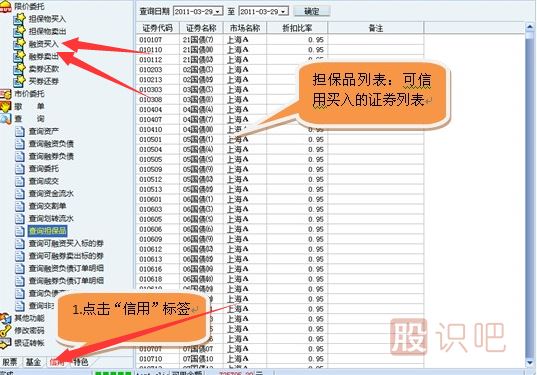Select row with code 010303
Screen dimensions: 537x375
click(279, 89)
